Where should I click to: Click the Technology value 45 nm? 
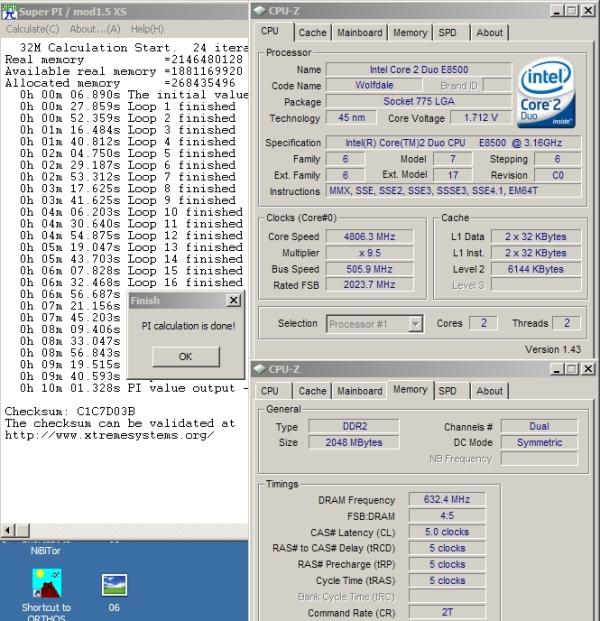click(x=351, y=118)
